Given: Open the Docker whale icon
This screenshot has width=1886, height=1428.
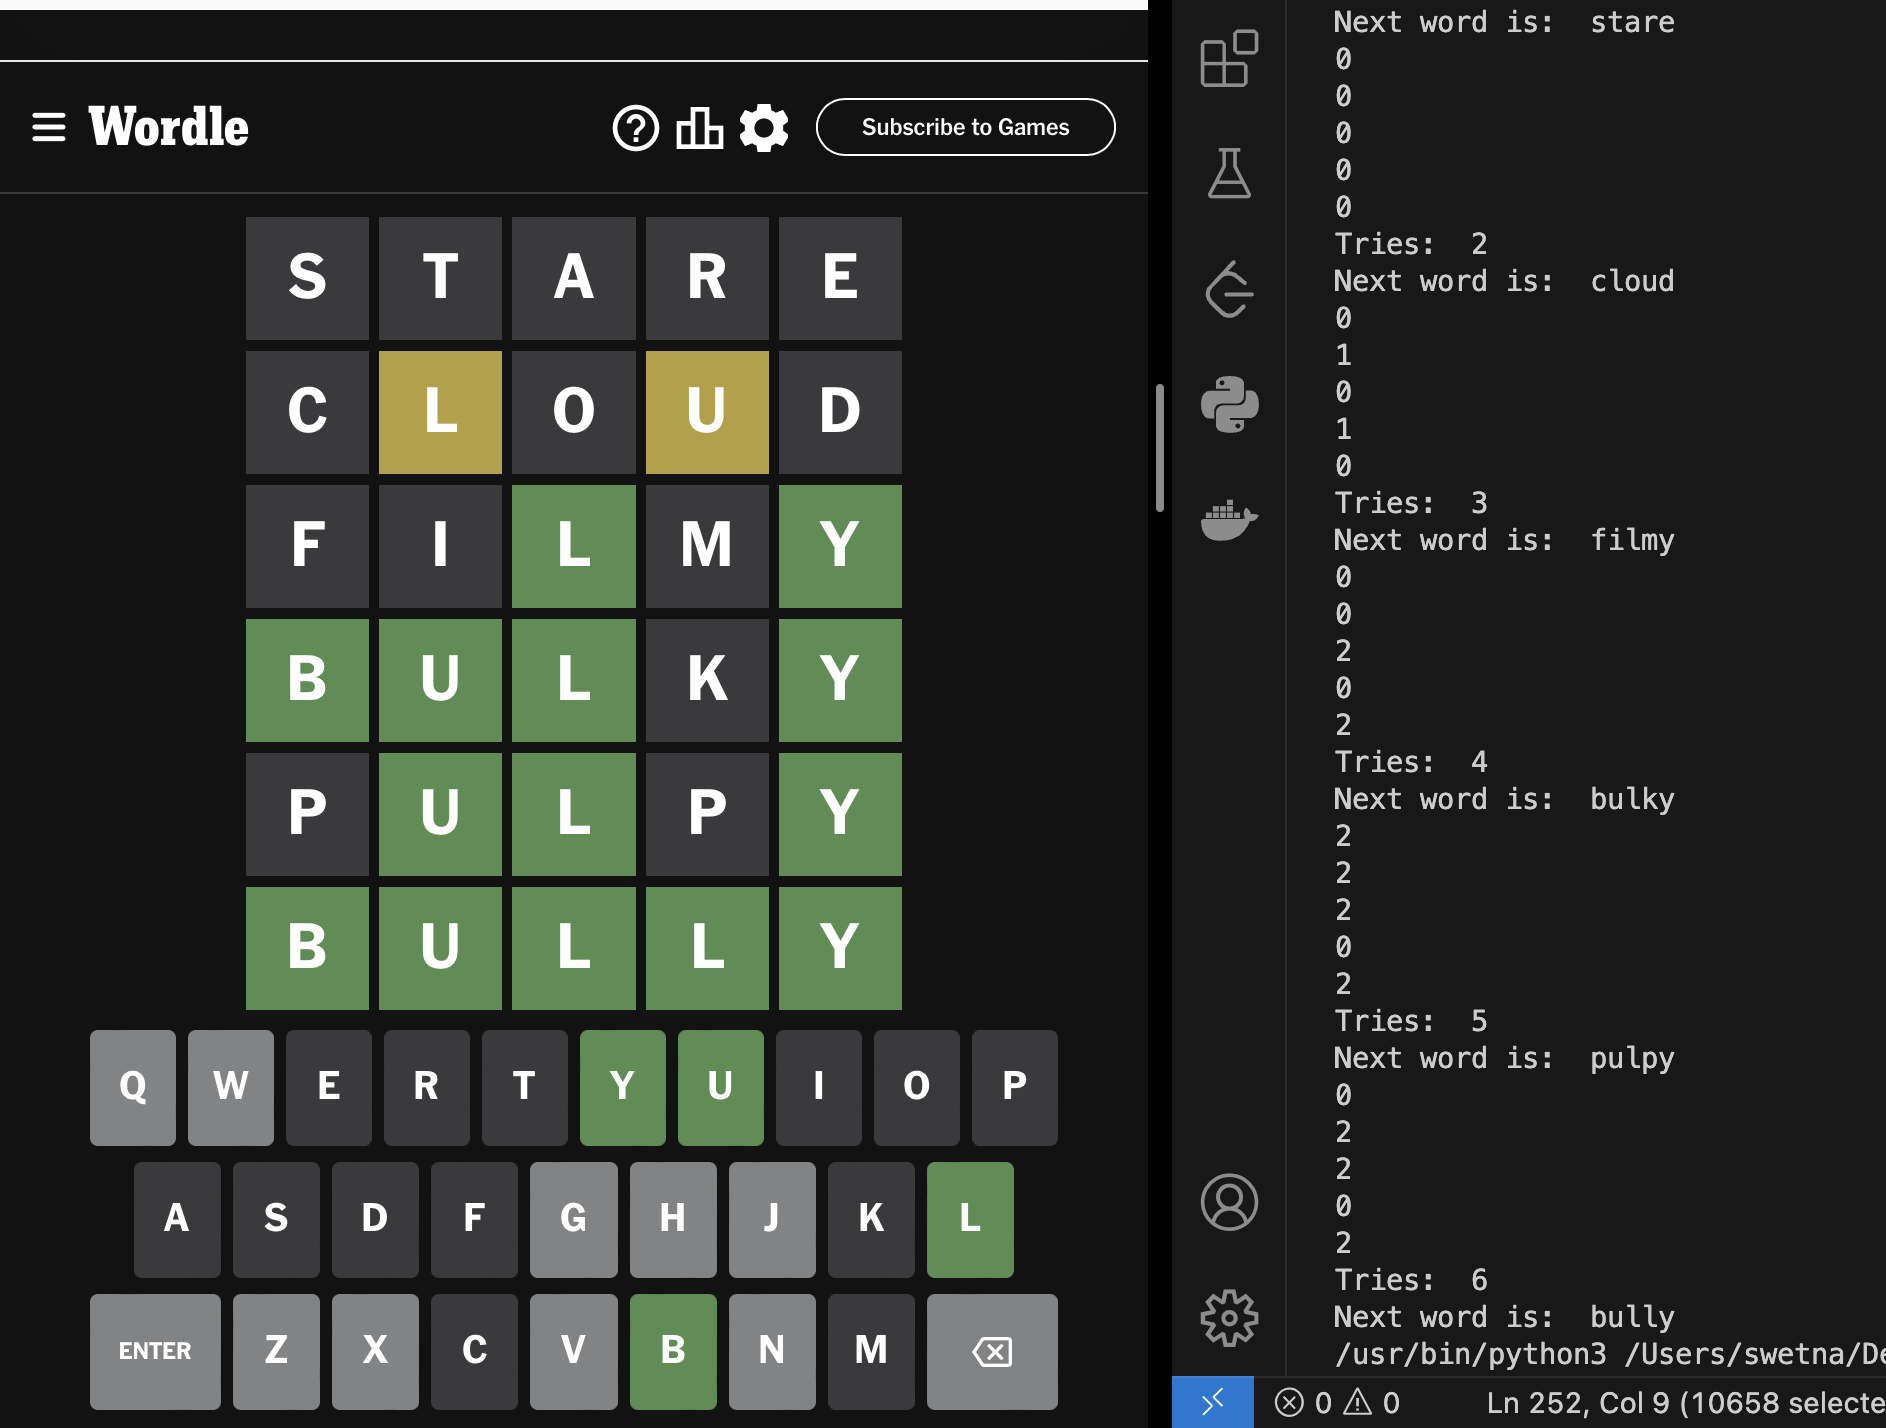Looking at the screenshot, I should pos(1229,520).
